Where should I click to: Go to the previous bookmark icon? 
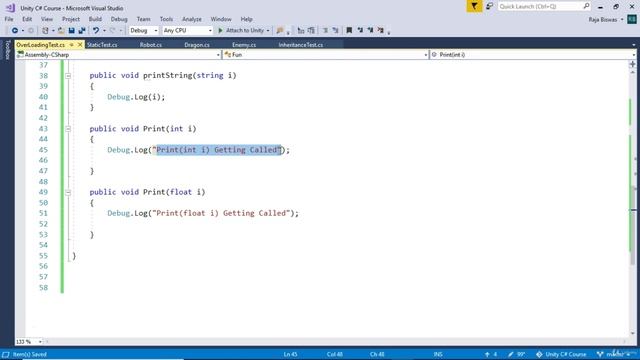click(x=360, y=31)
